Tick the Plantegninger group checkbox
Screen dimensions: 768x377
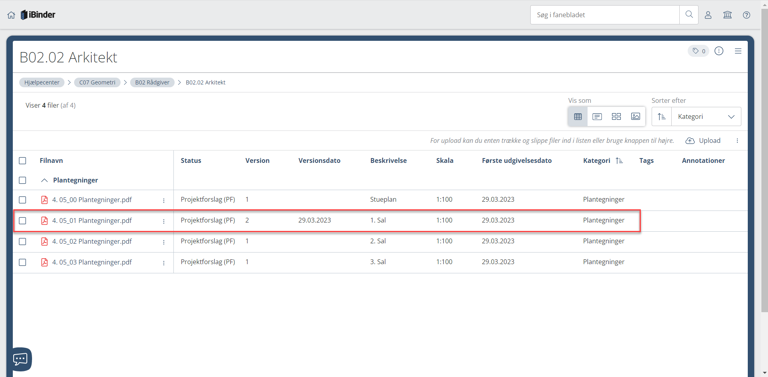(23, 180)
